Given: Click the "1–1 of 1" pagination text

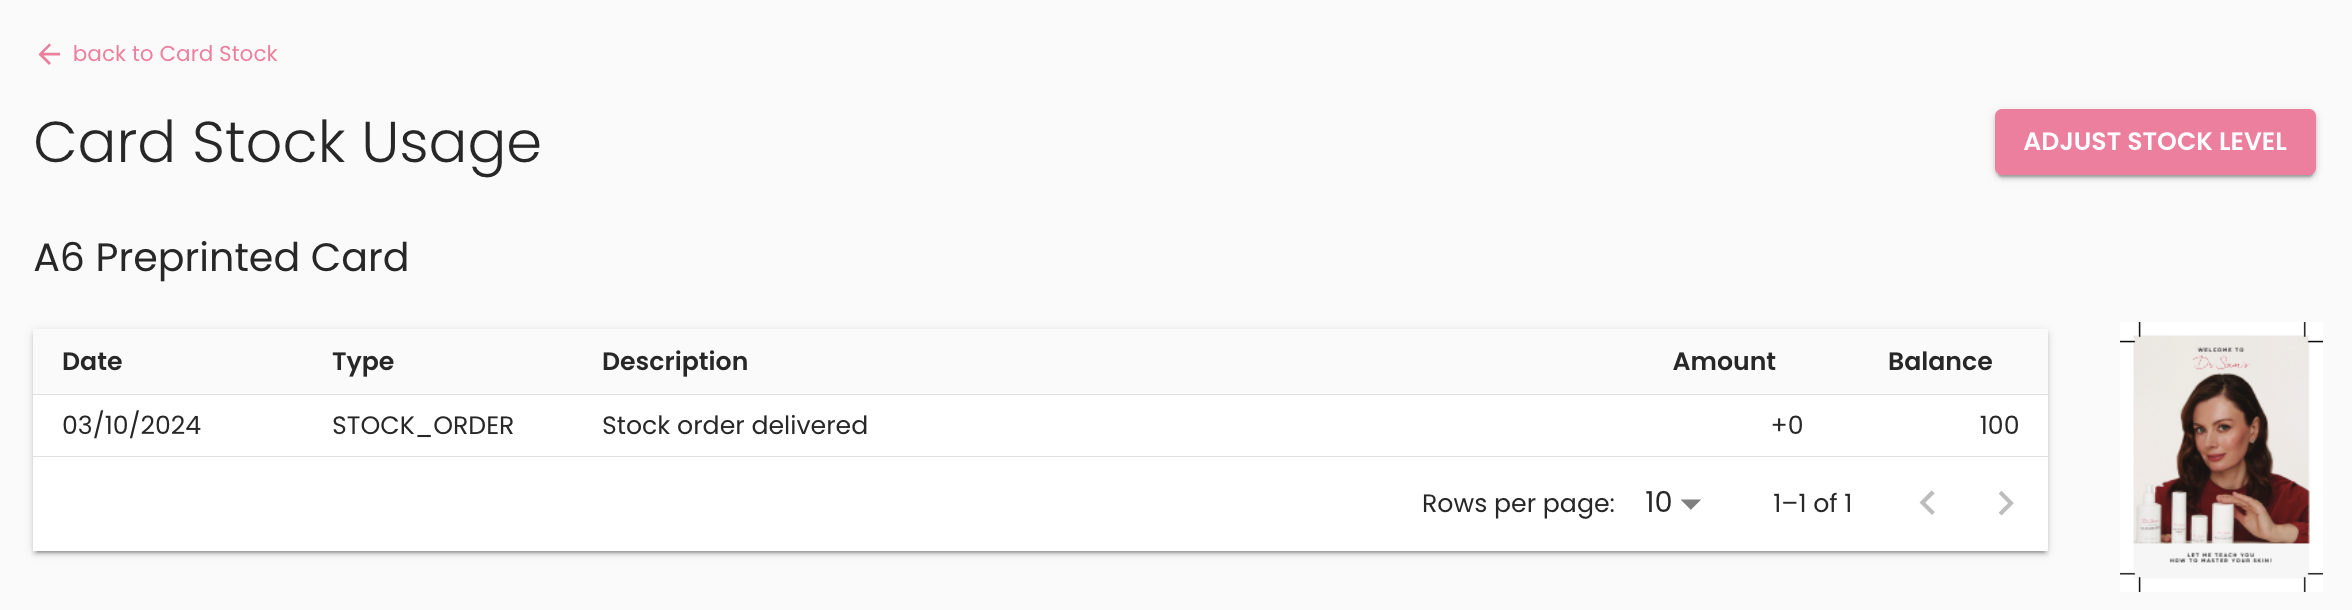Looking at the screenshot, I should pyautogui.click(x=1812, y=504).
